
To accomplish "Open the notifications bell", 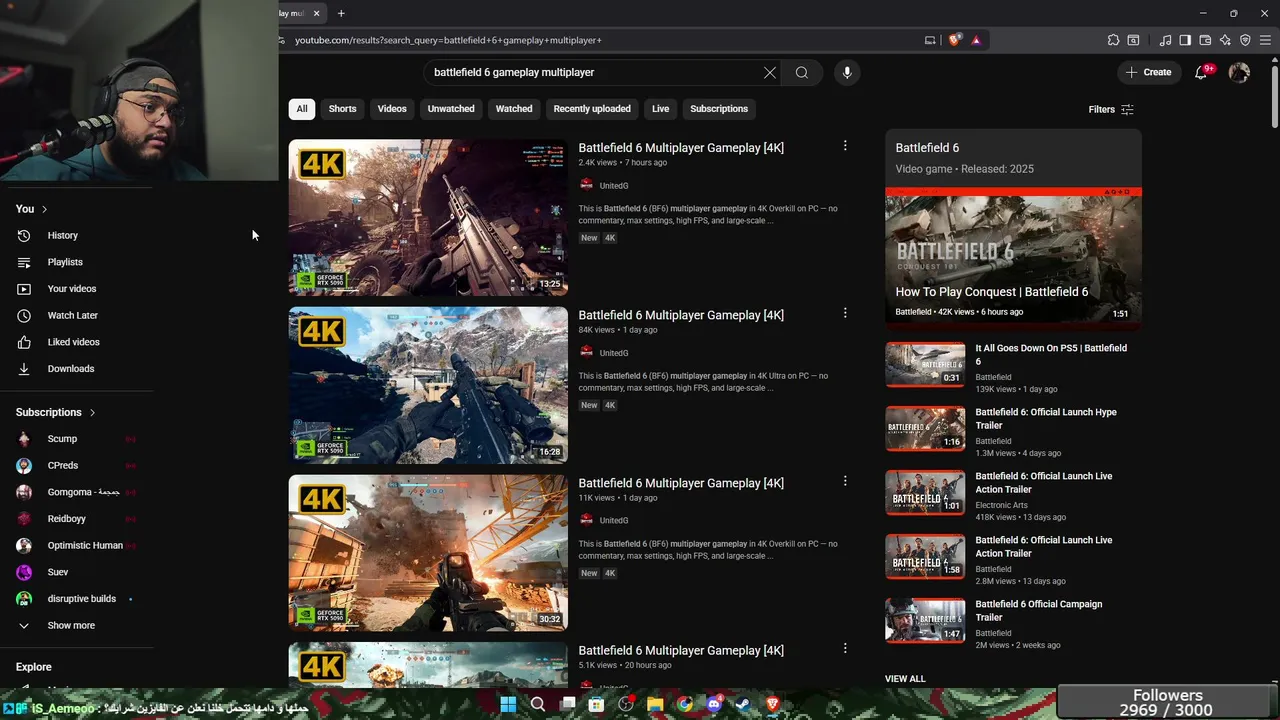I will click(1202, 72).
